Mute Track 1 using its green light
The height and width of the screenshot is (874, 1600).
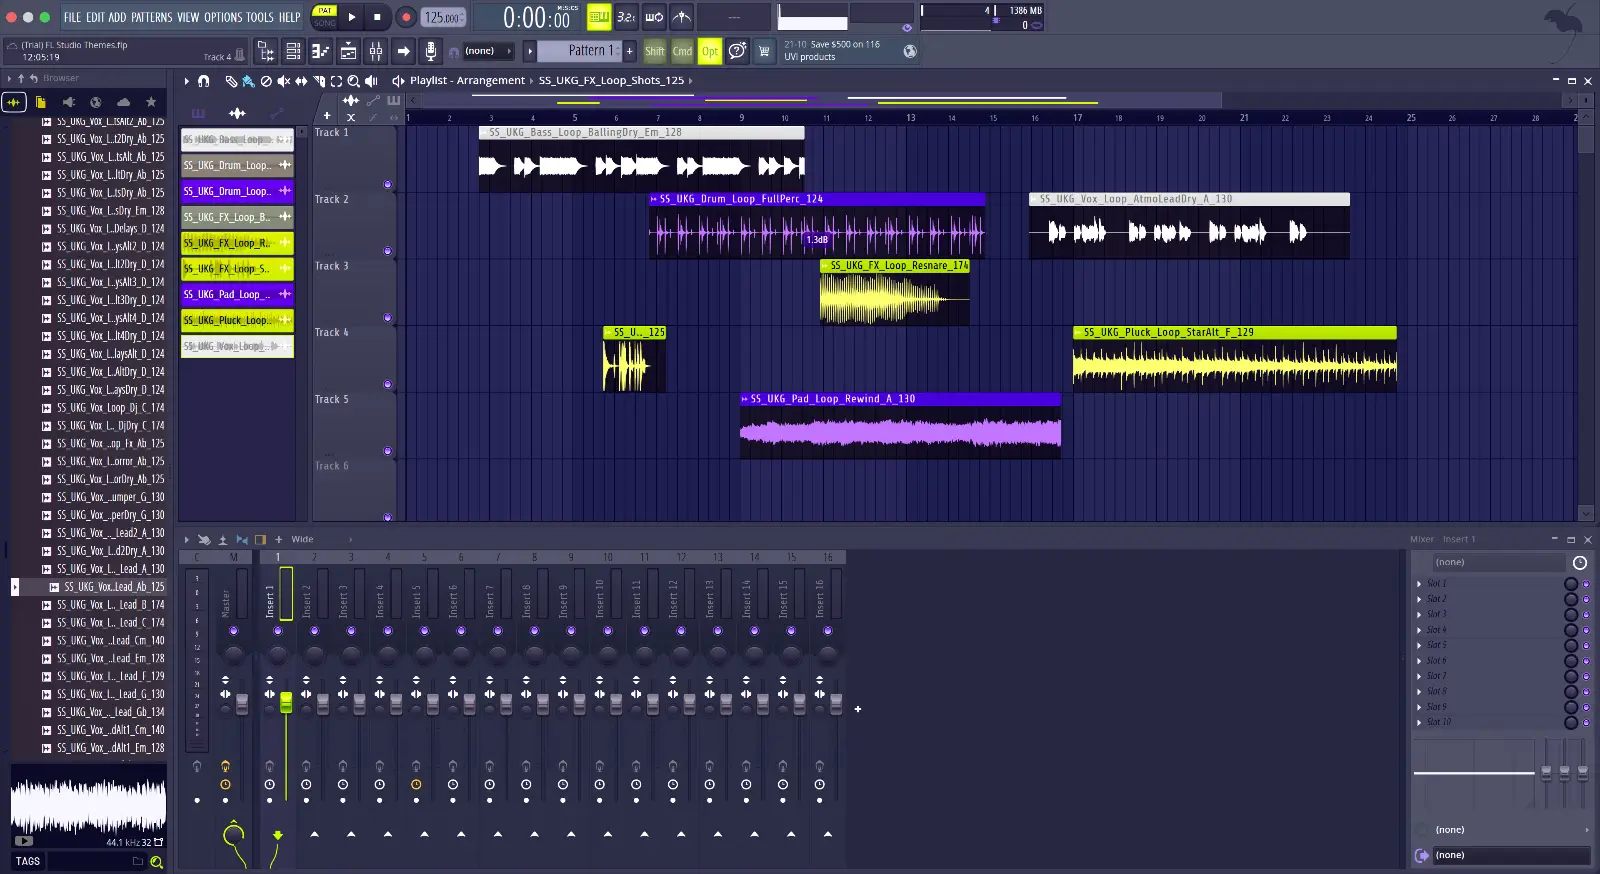click(388, 185)
